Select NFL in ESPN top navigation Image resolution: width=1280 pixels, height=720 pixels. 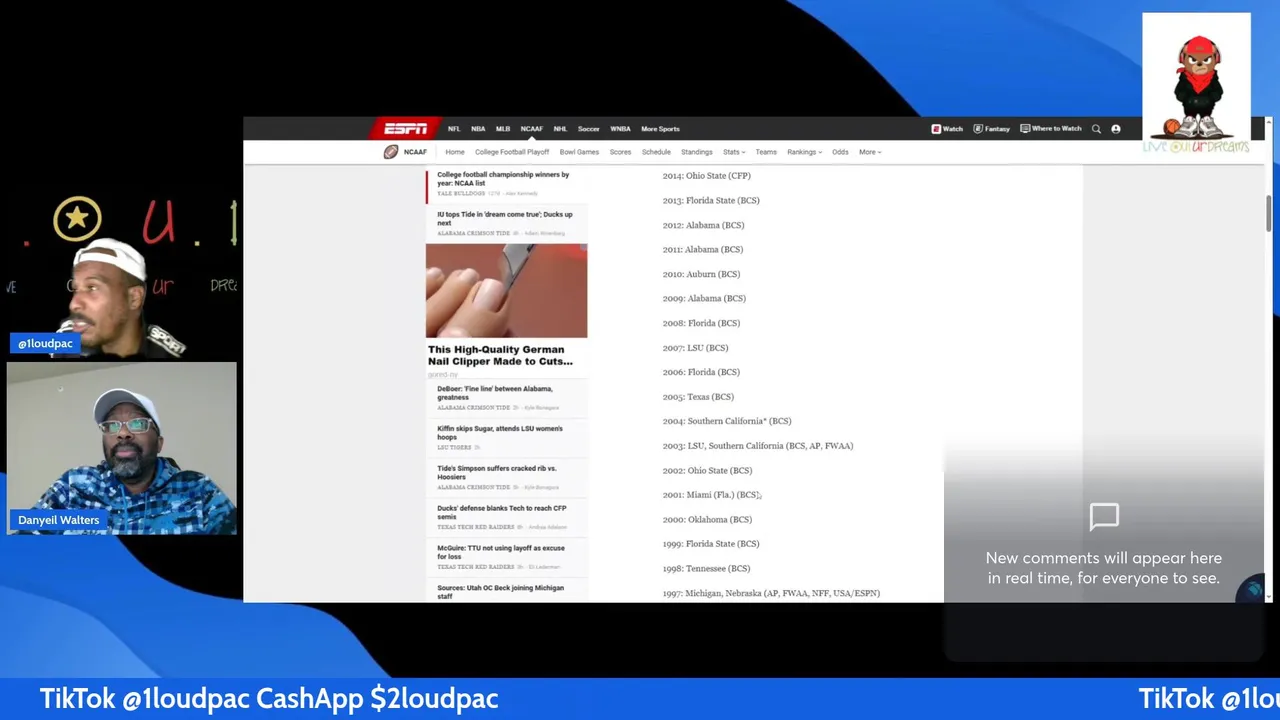point(454,128)
